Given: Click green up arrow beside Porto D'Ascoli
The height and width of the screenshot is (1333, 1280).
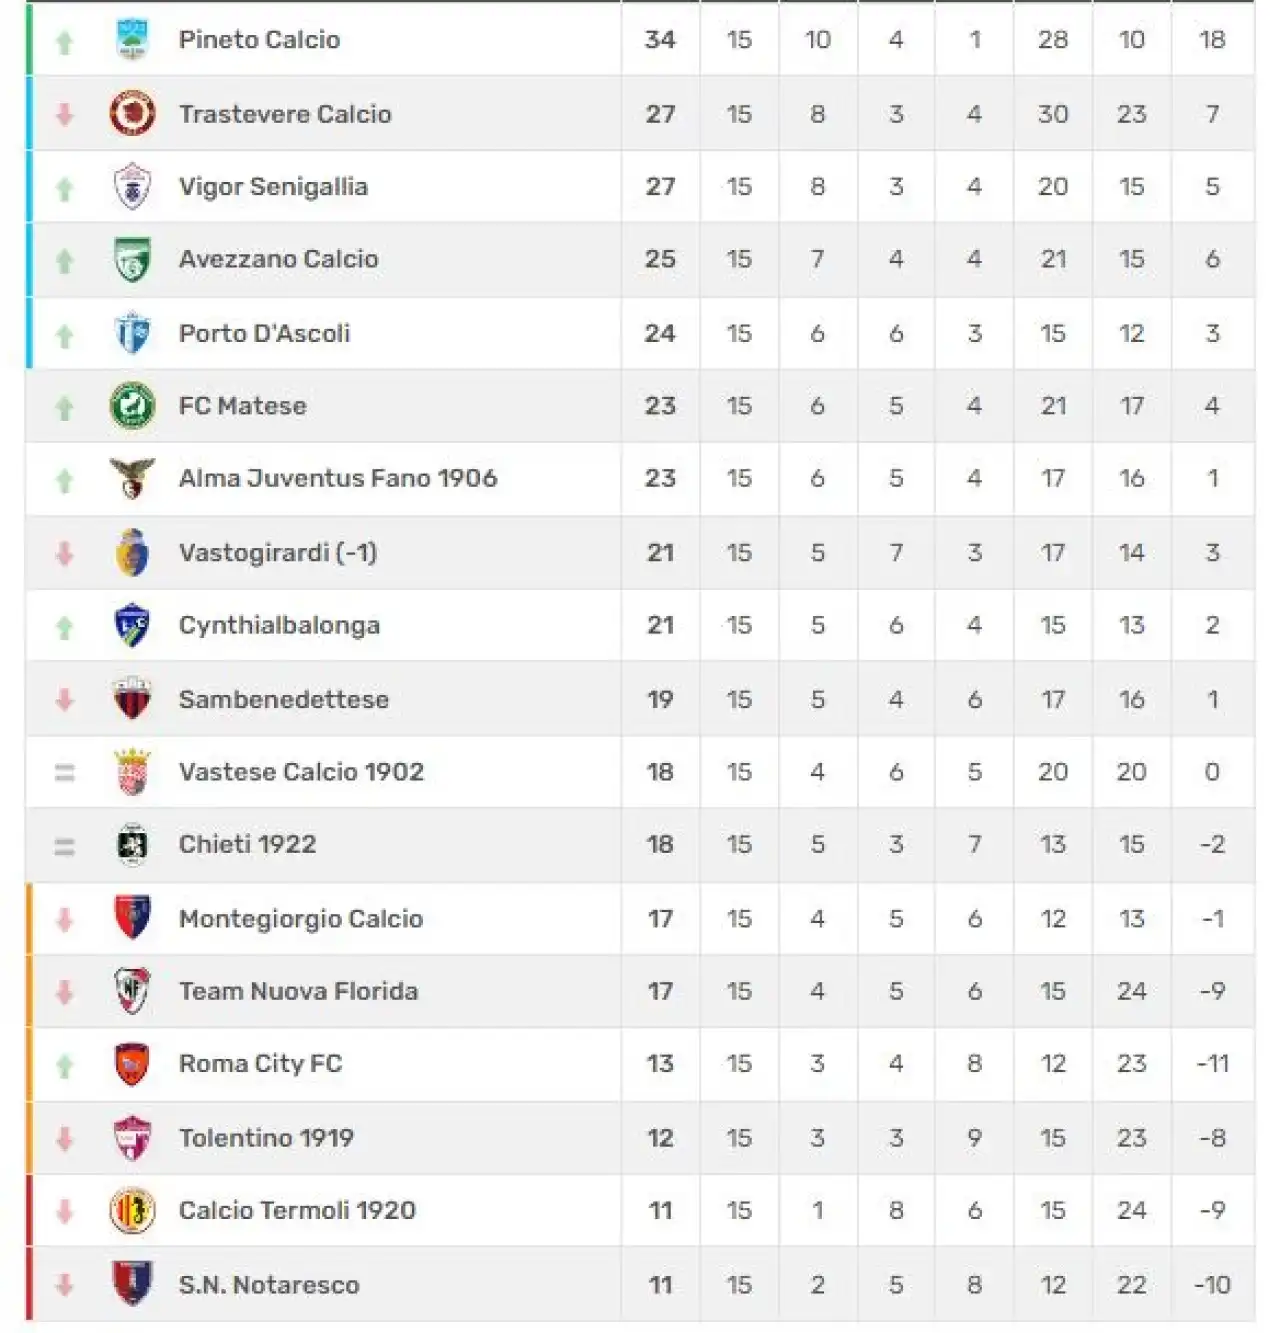Looking at the screenshot, I should (x=65, y=335).
